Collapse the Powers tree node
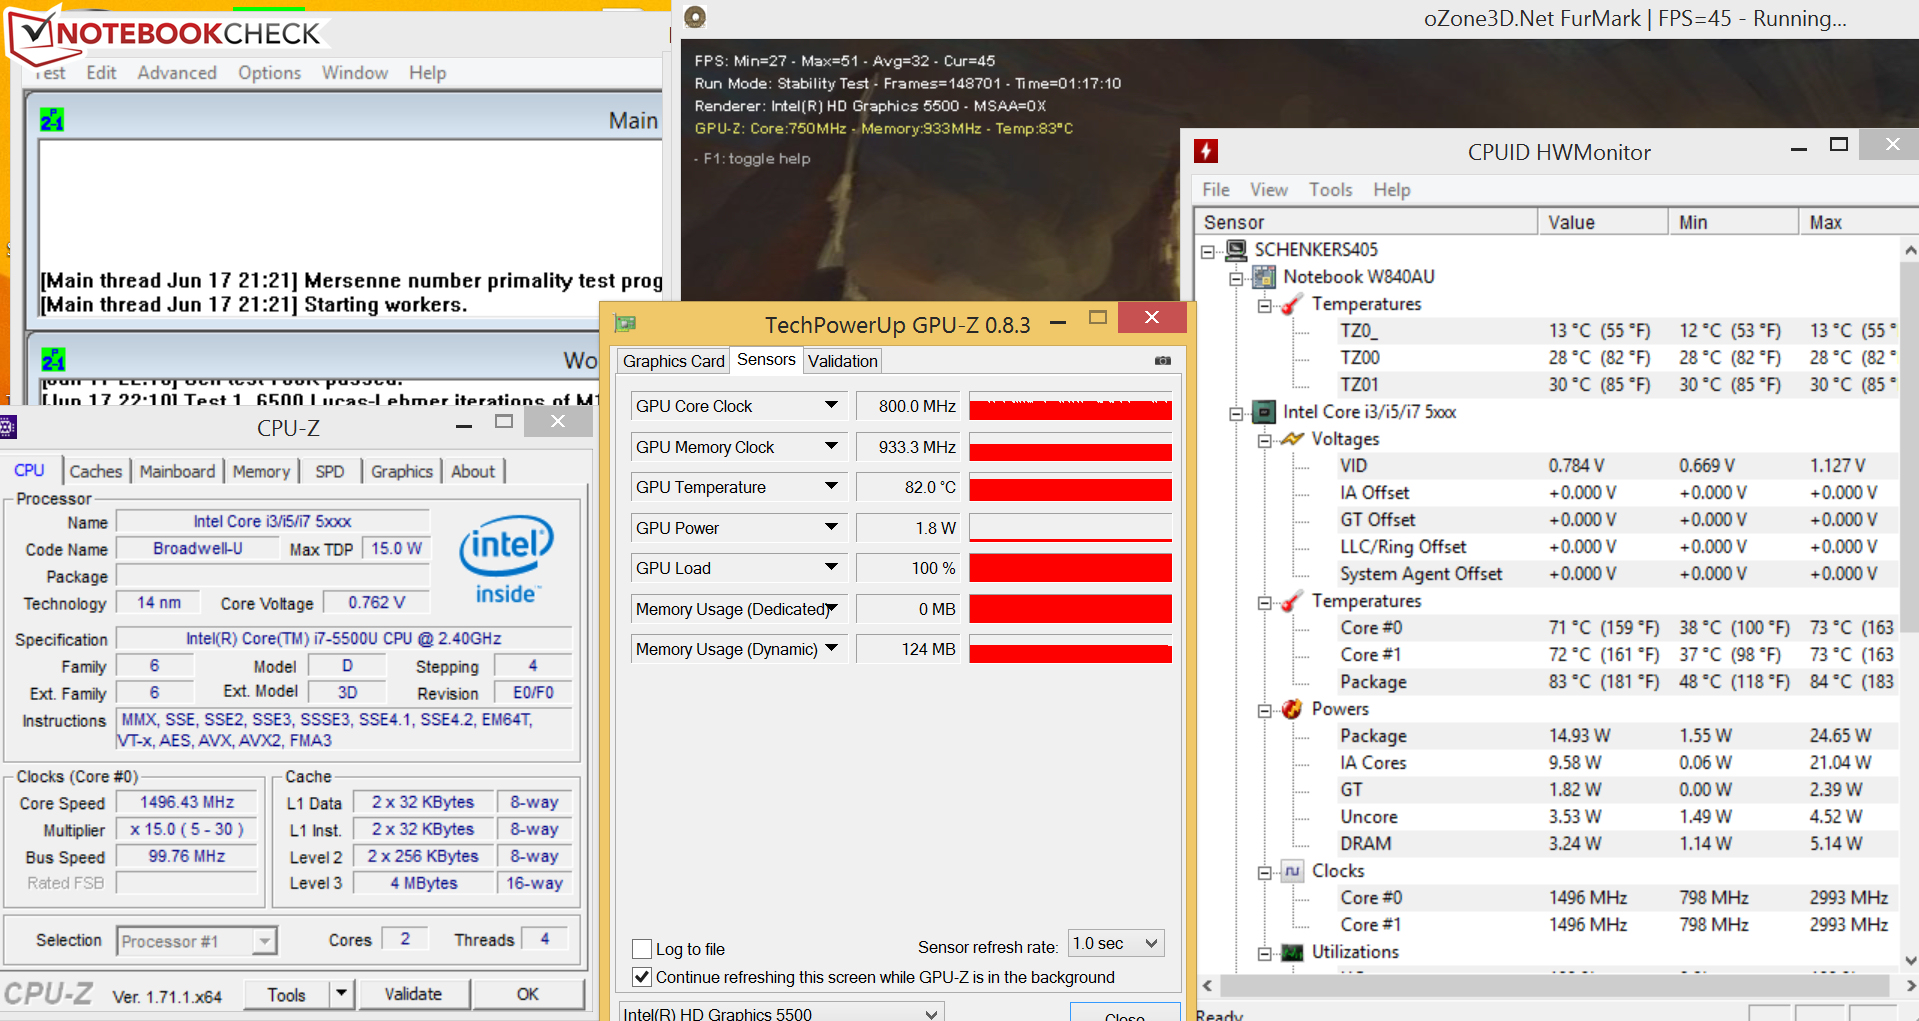1919x1021 pixels. click(1265, 710)
